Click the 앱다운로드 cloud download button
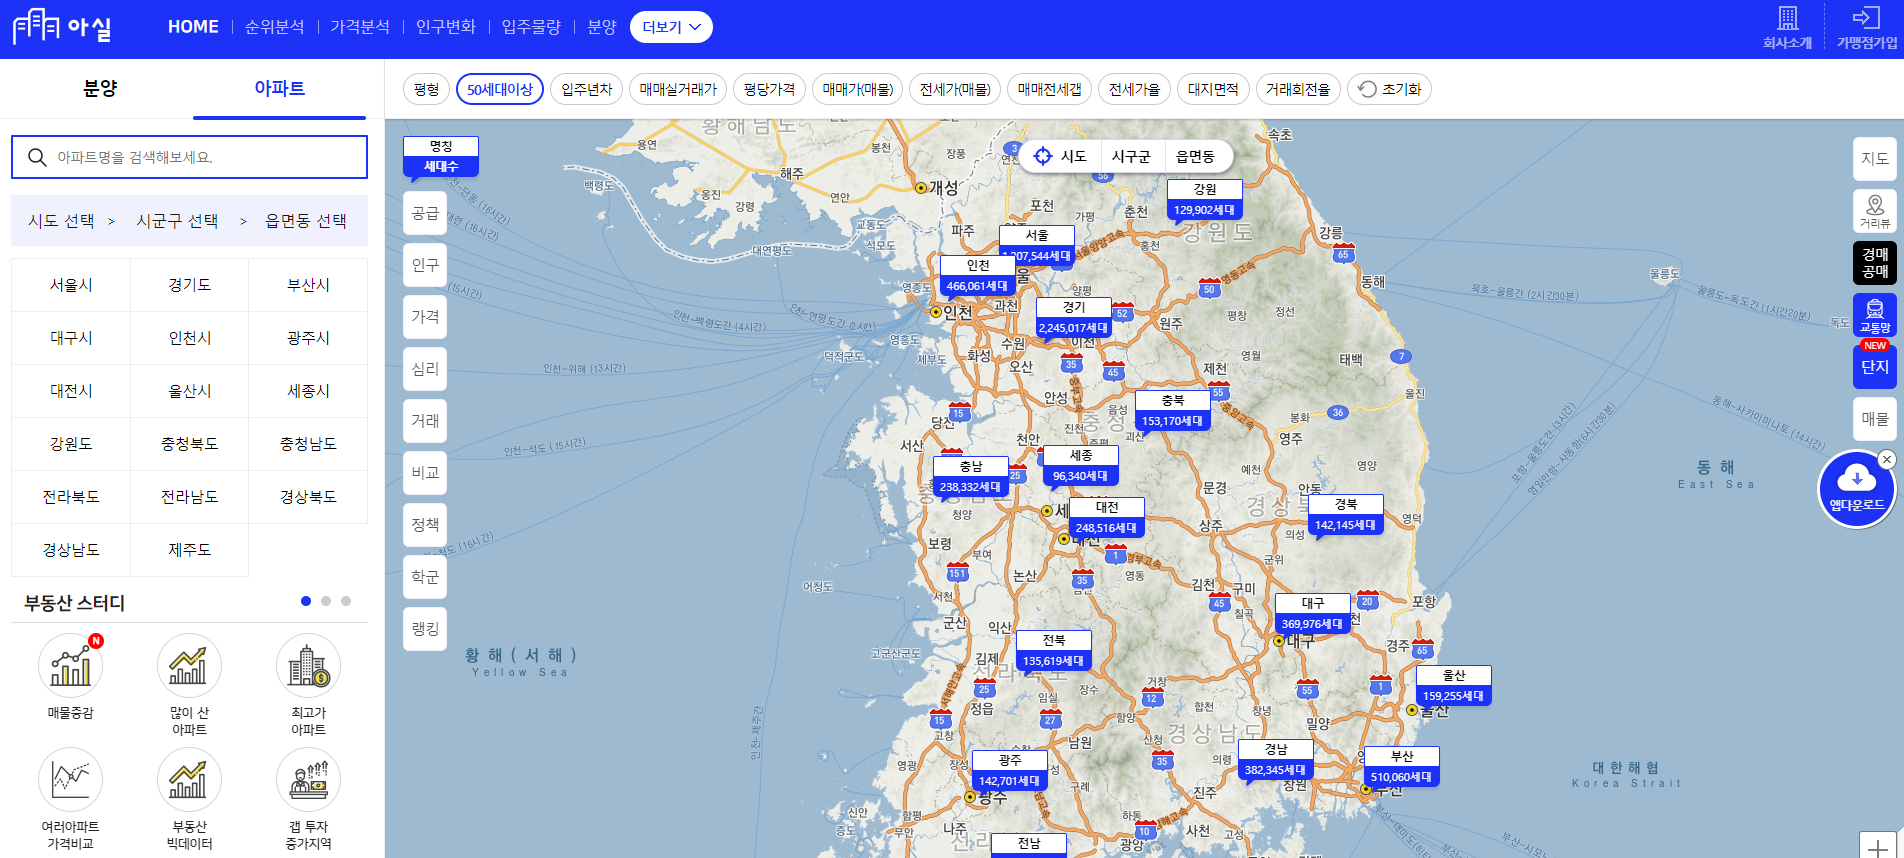Screen dimensions: 1904x858 point(1856,489)
